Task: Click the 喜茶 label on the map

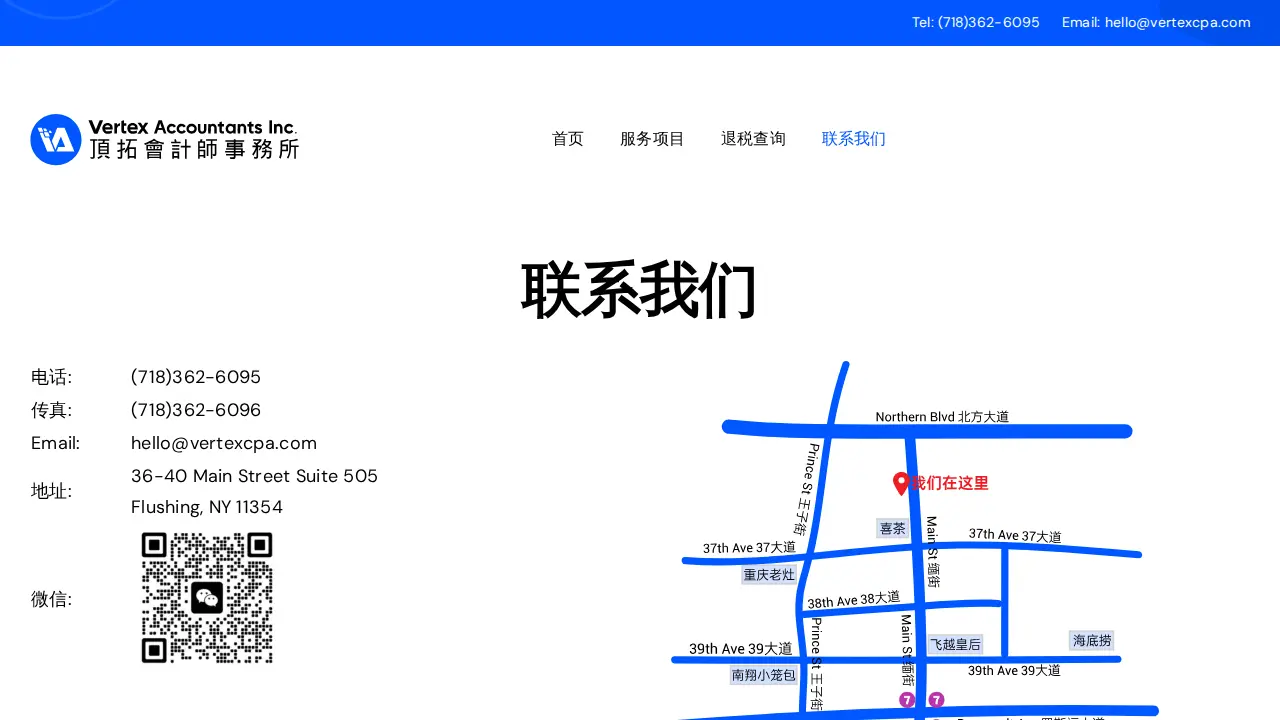Action: 893,528
